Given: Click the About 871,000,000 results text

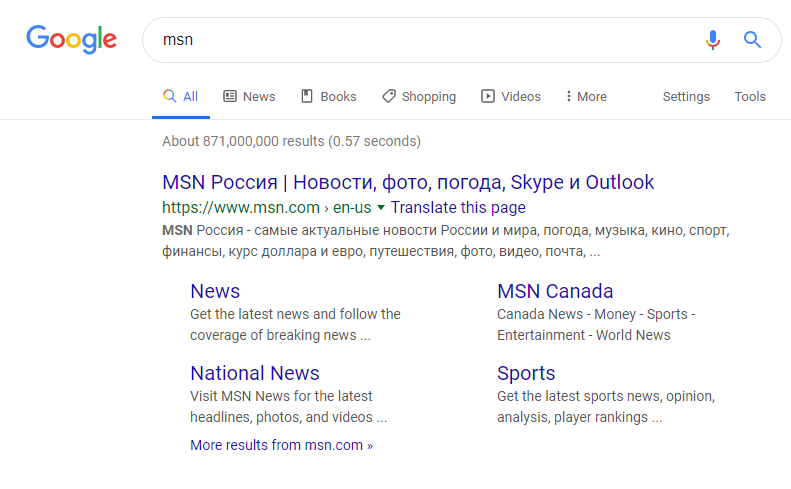Looking at the screenshot, I should tap(291, 141).
